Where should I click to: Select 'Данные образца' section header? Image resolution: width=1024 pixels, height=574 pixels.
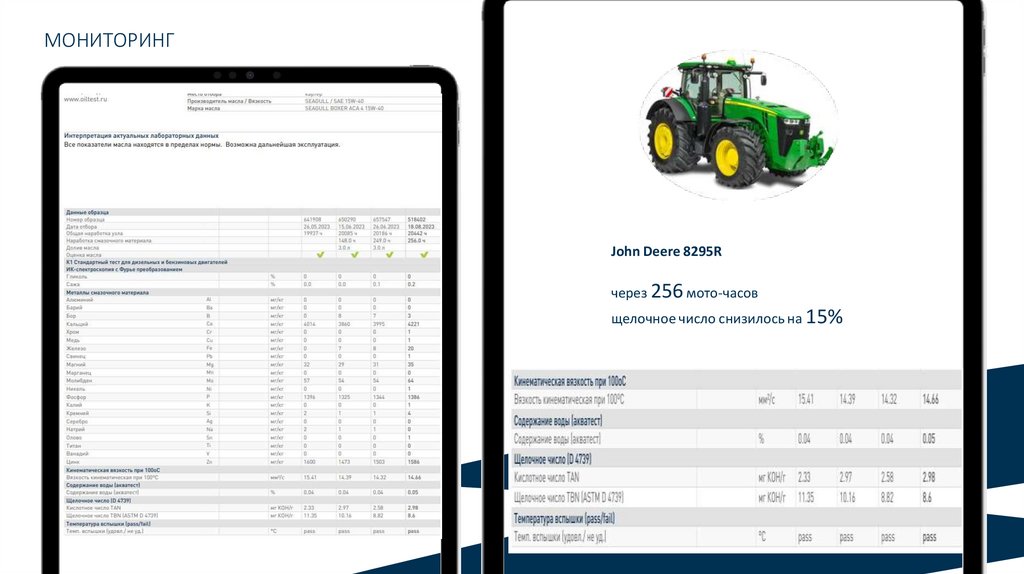[x=87, y=212]
